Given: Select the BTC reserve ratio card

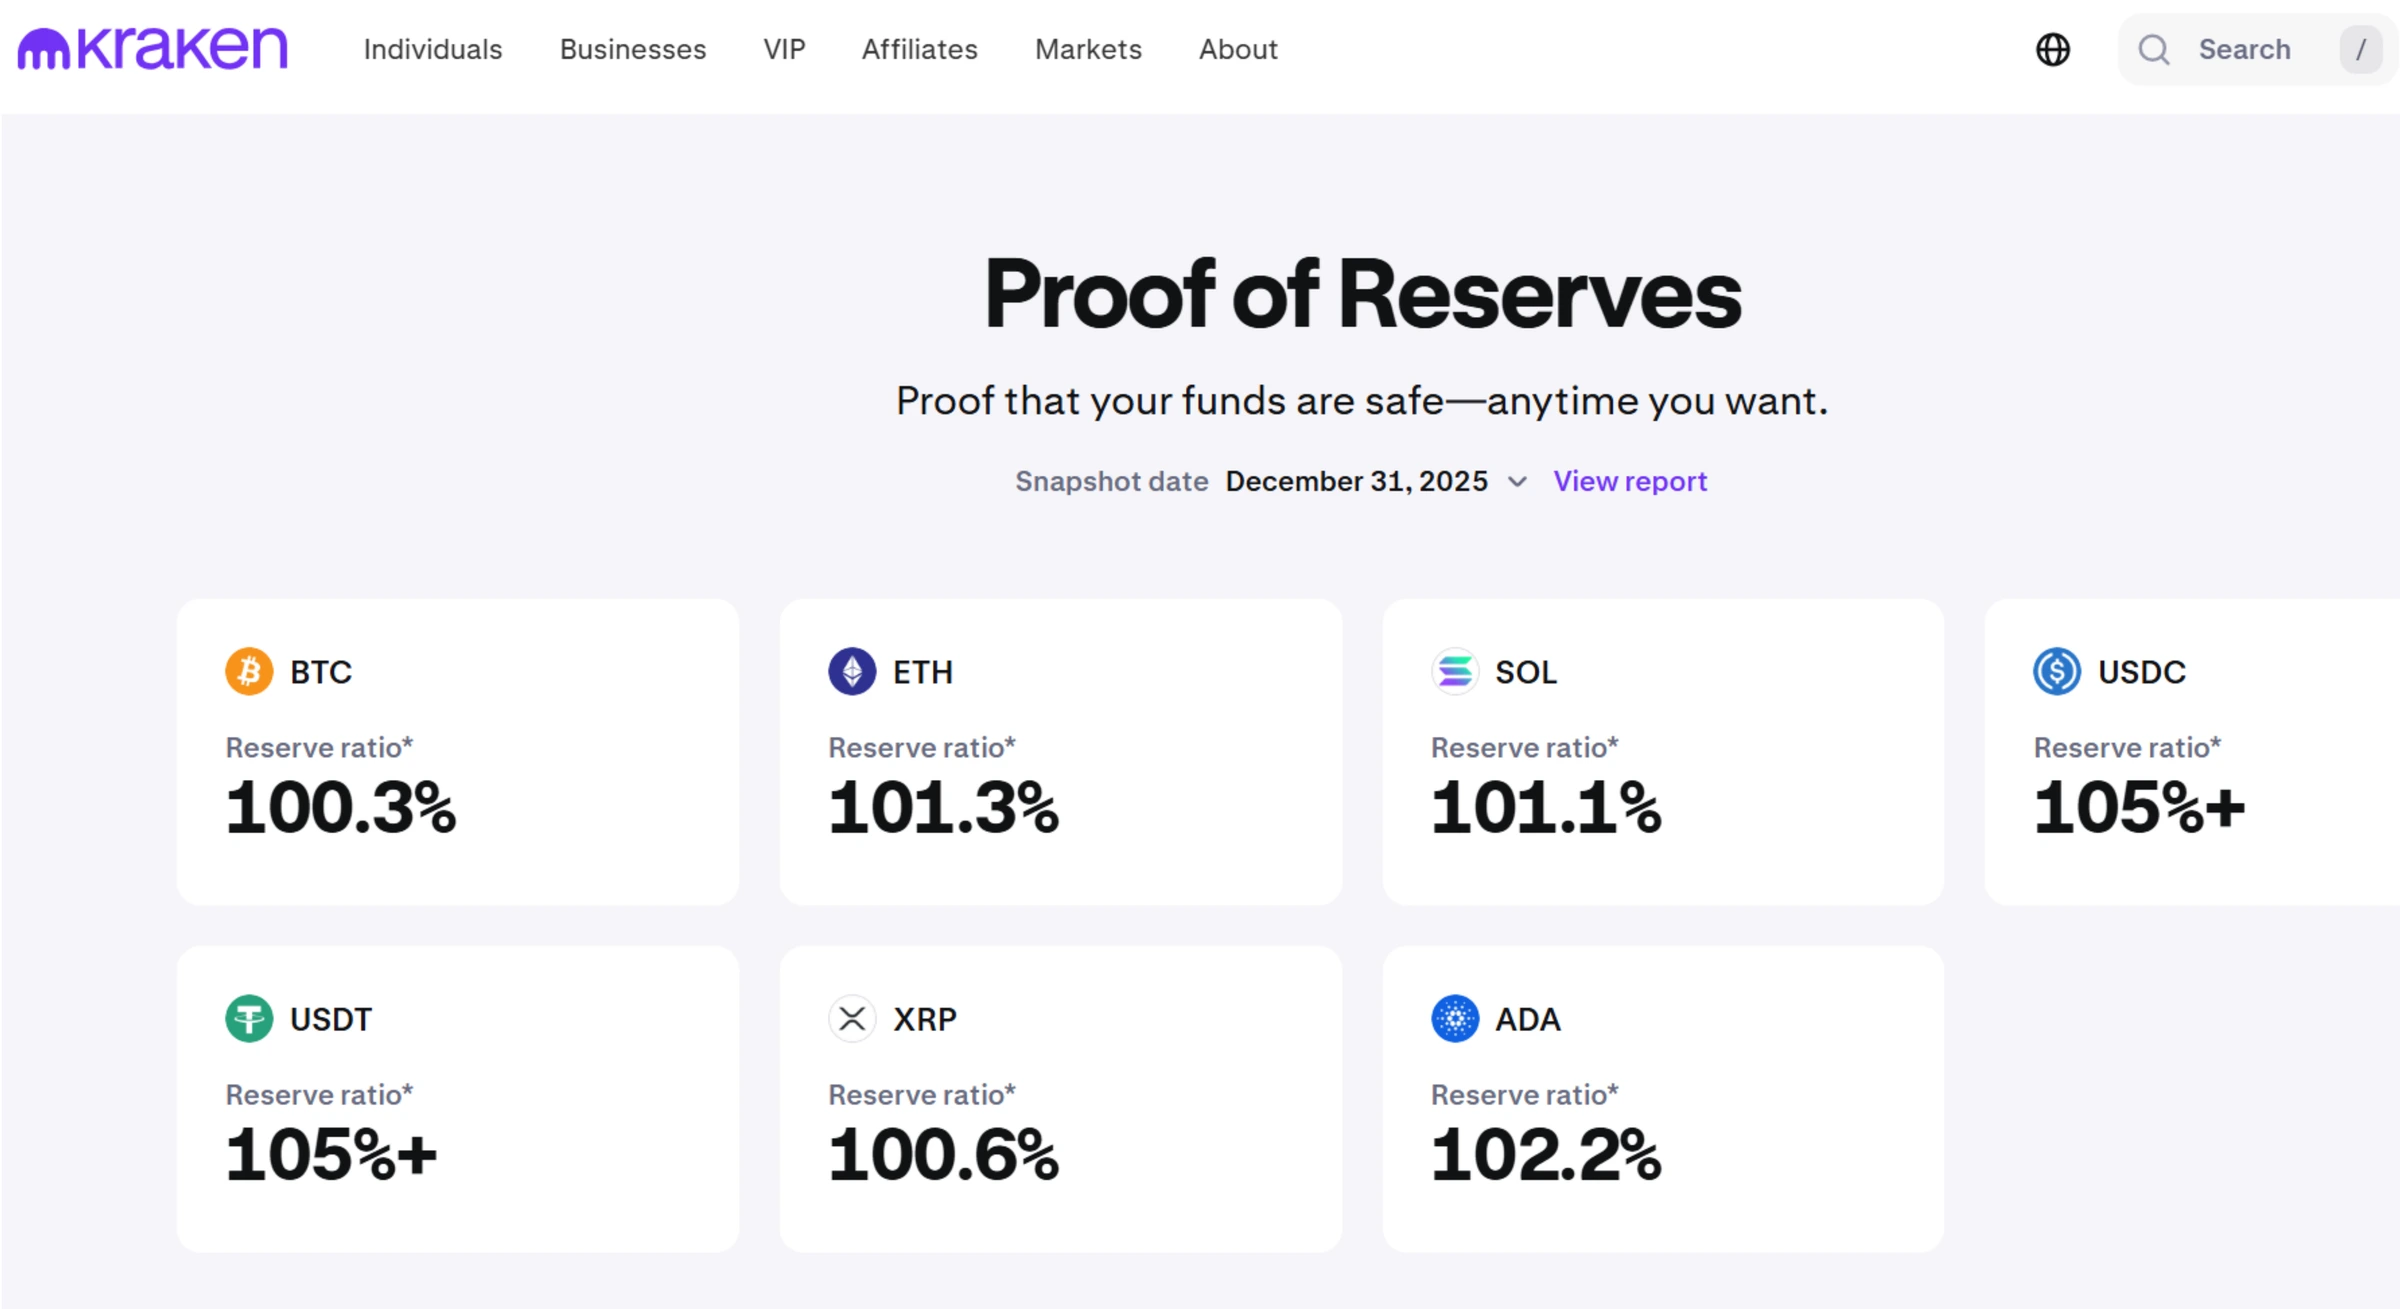Looking at the screenshot, I should coord(457,752).
